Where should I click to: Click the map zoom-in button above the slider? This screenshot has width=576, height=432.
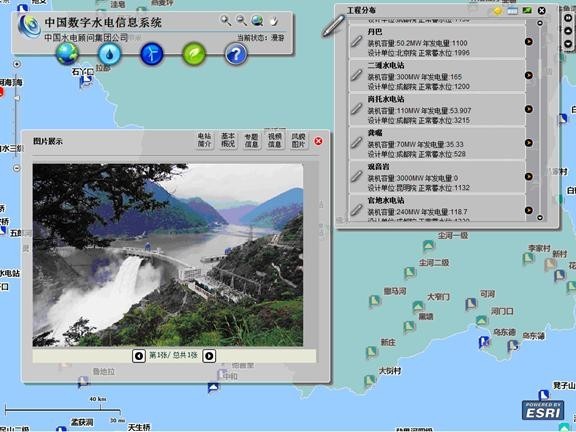click(17, 64)
